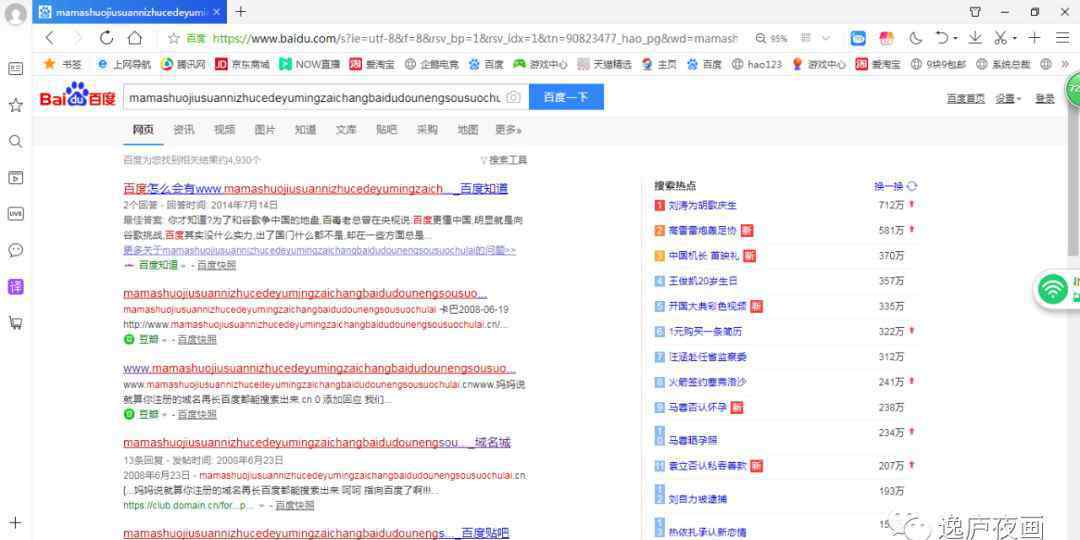Open the shopping cart sidebar icon

[x=15, y=322]
